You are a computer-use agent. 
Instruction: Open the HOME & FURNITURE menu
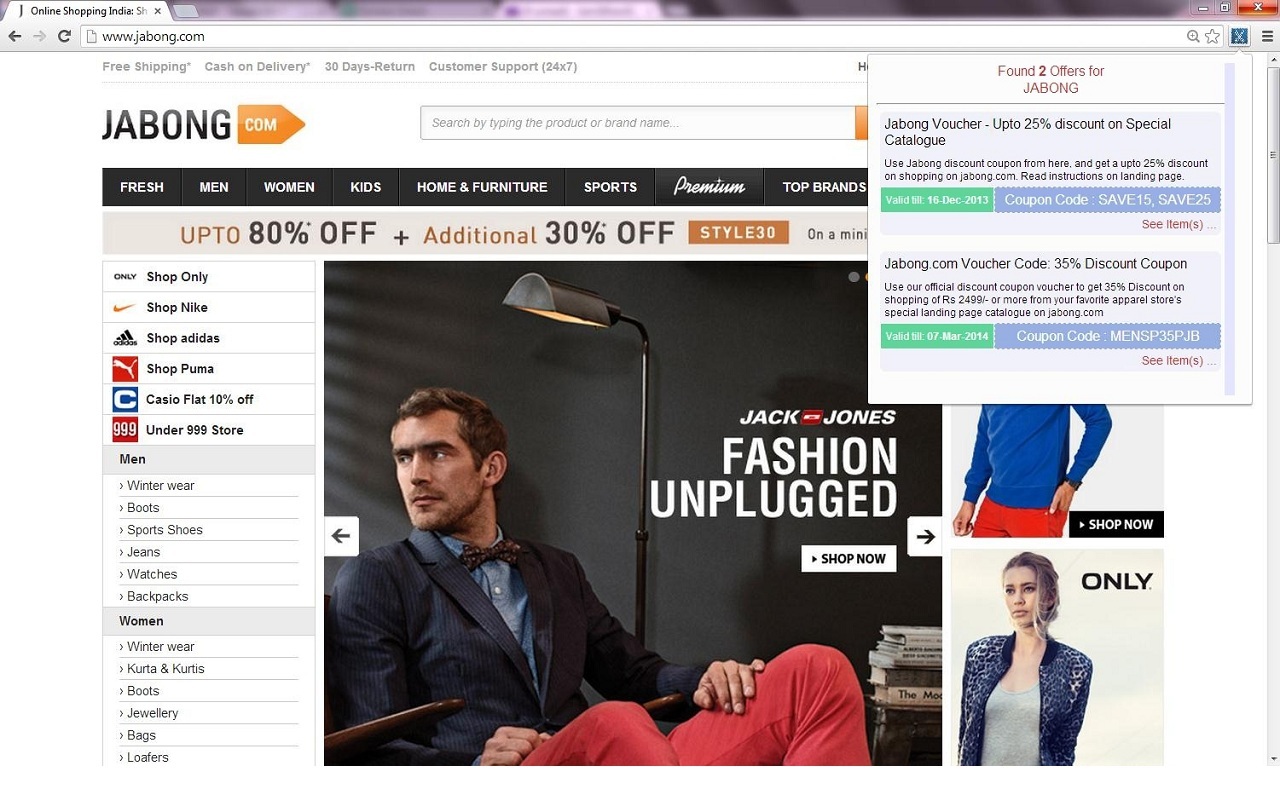click(x=482, y=187)
